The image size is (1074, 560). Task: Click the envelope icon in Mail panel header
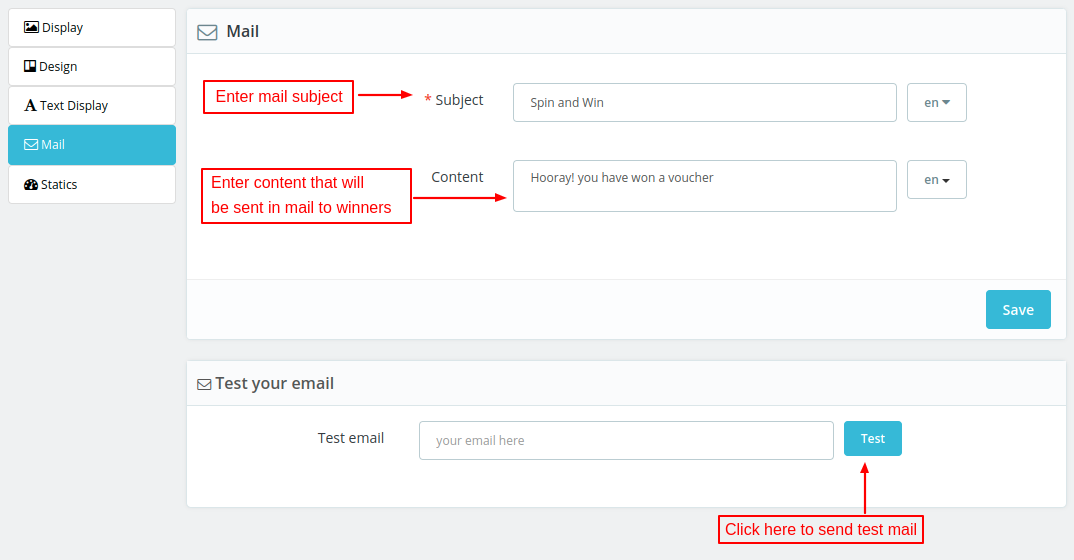click(x=207, y=32)
